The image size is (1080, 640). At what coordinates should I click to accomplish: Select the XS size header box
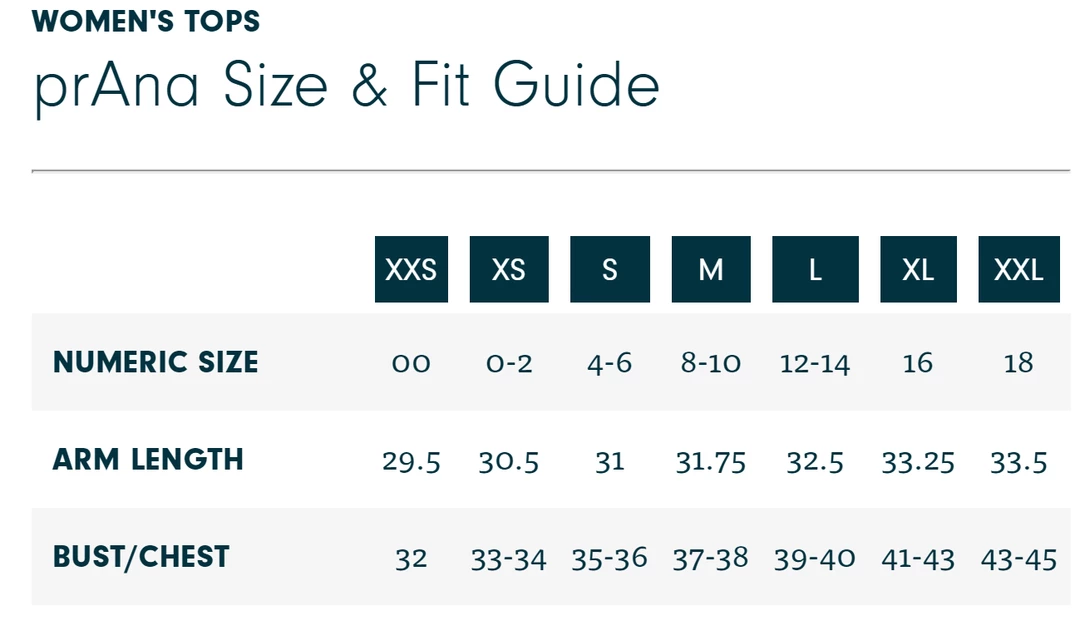tap(509, 269)
